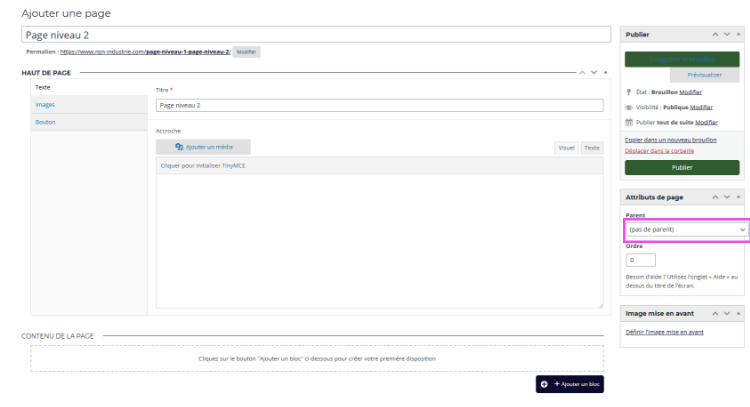Viewport: 750px width, 407px height.
Task: Select the Texte tab in Haut de page
Action: [89, 88]
